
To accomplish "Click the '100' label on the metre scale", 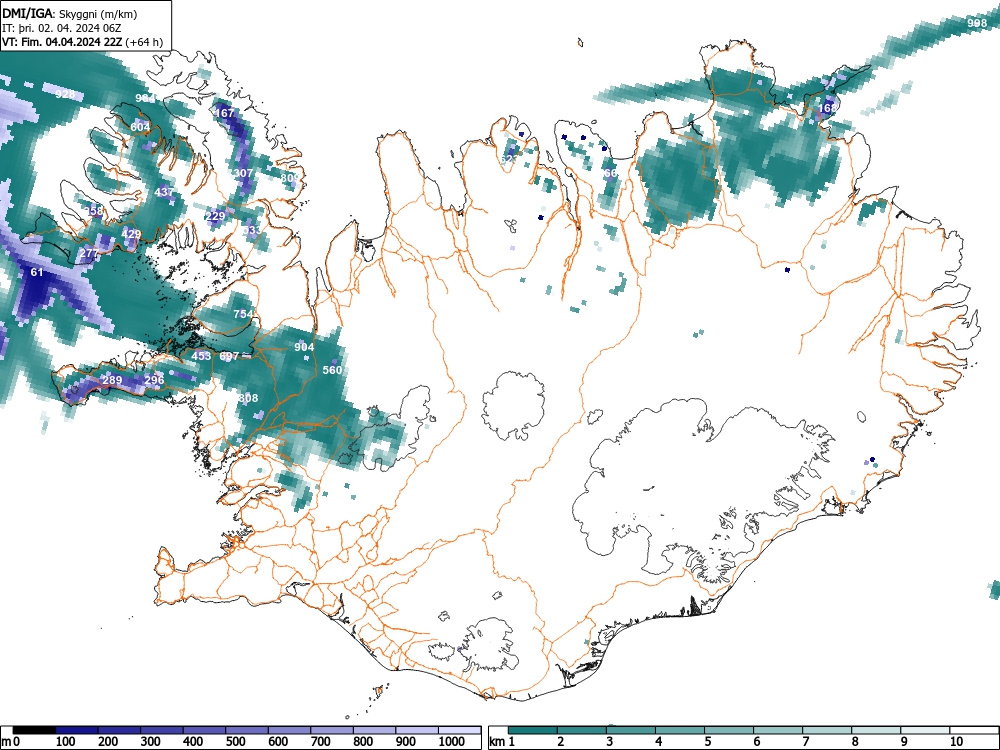I will [66, 742].
